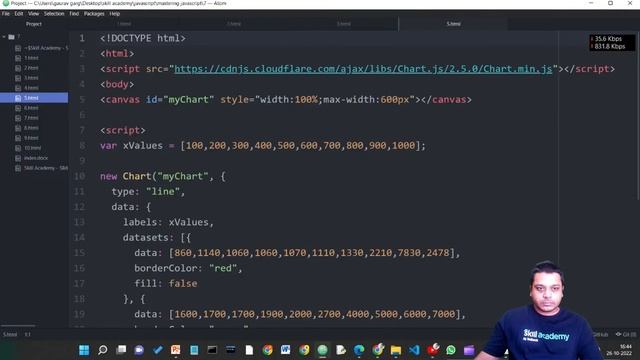Select the highlighted 5.html tree file
Image resolution: width=640 pixels, height=360 pixels.
[34, 98]
